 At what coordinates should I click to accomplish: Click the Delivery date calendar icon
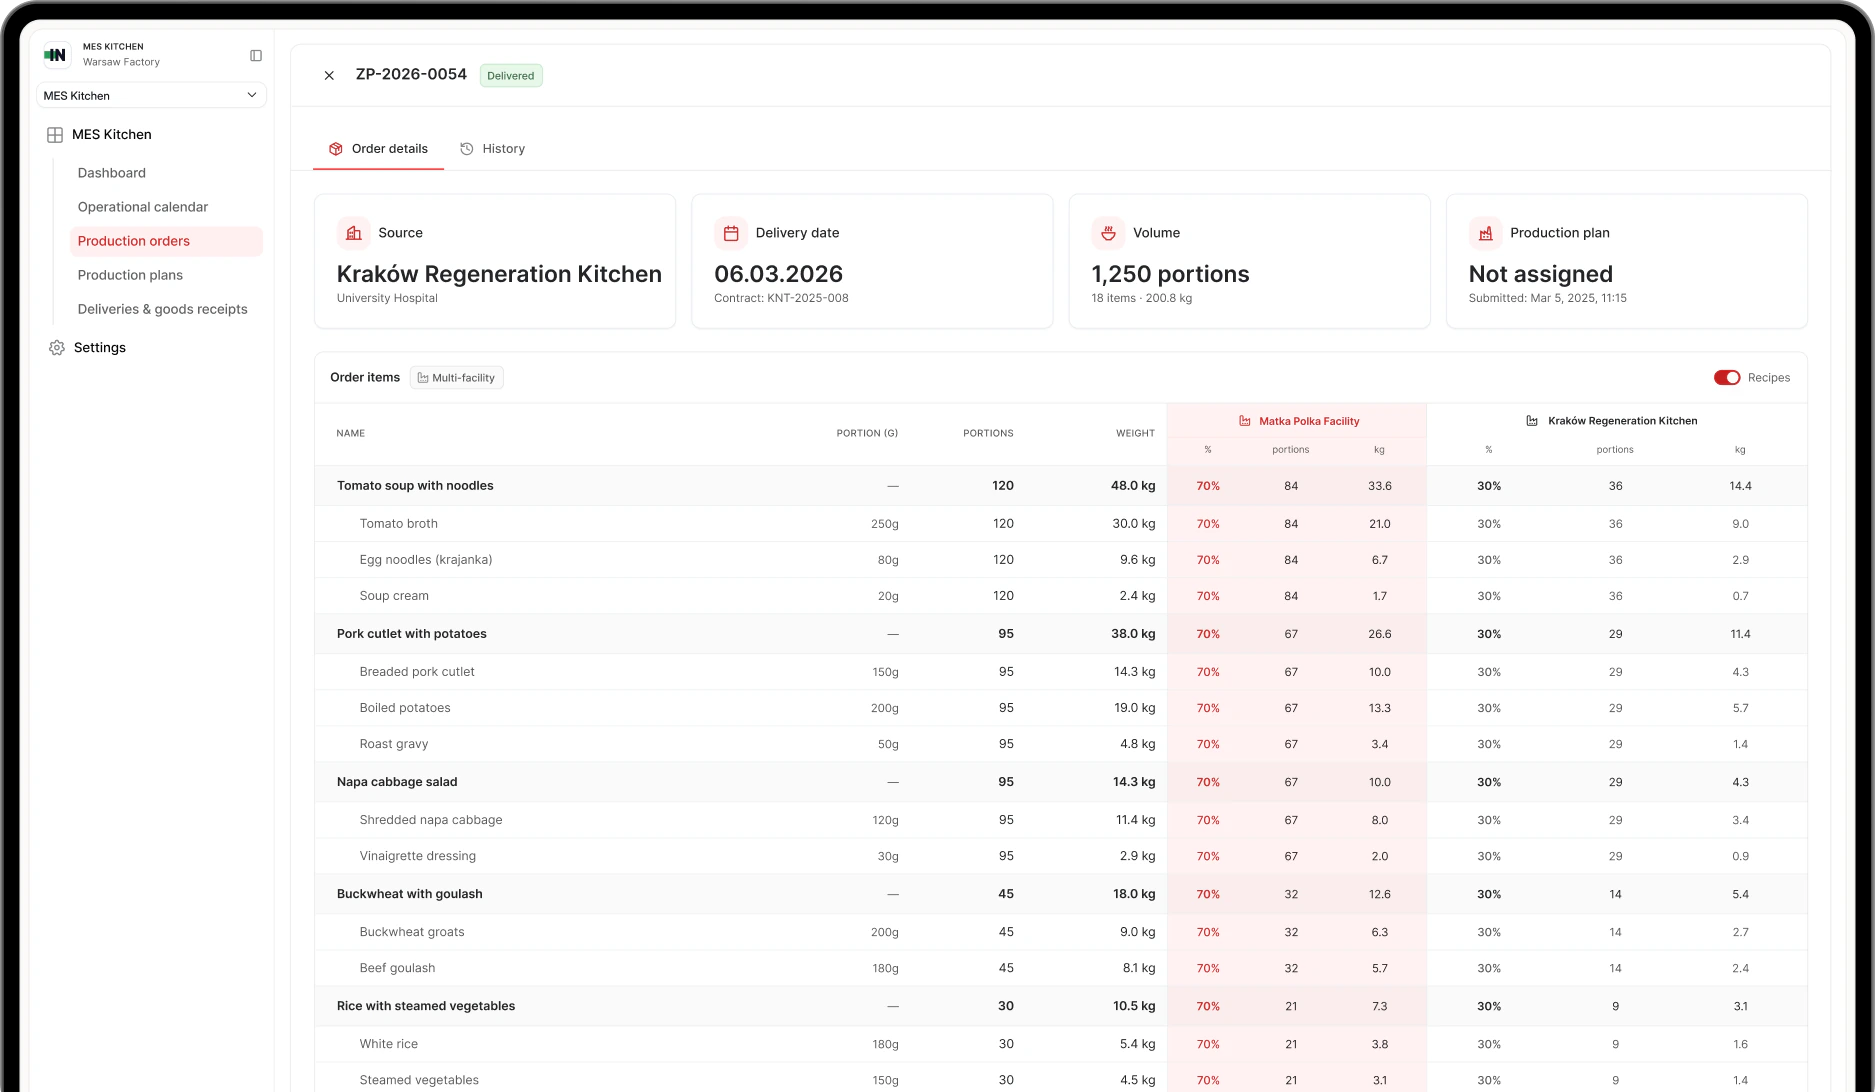[731, 233]
